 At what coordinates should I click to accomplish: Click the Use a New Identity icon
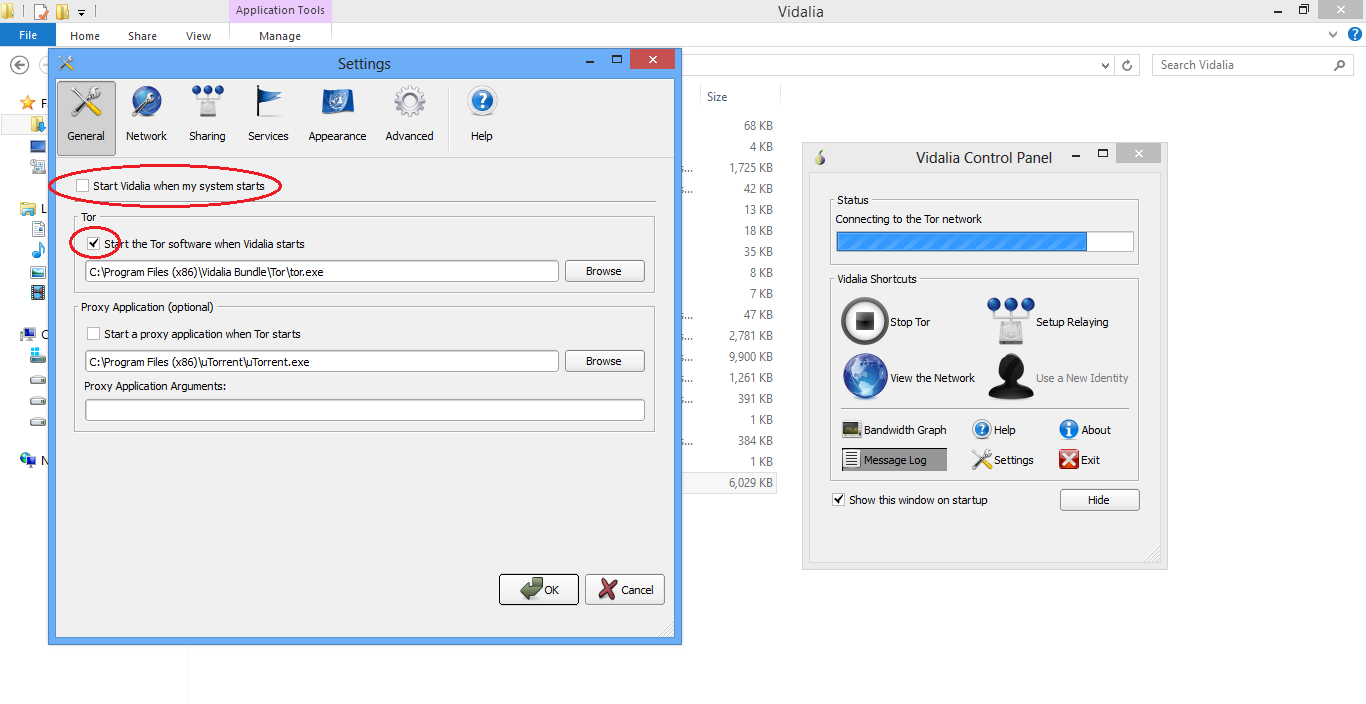pos(1010,378)
